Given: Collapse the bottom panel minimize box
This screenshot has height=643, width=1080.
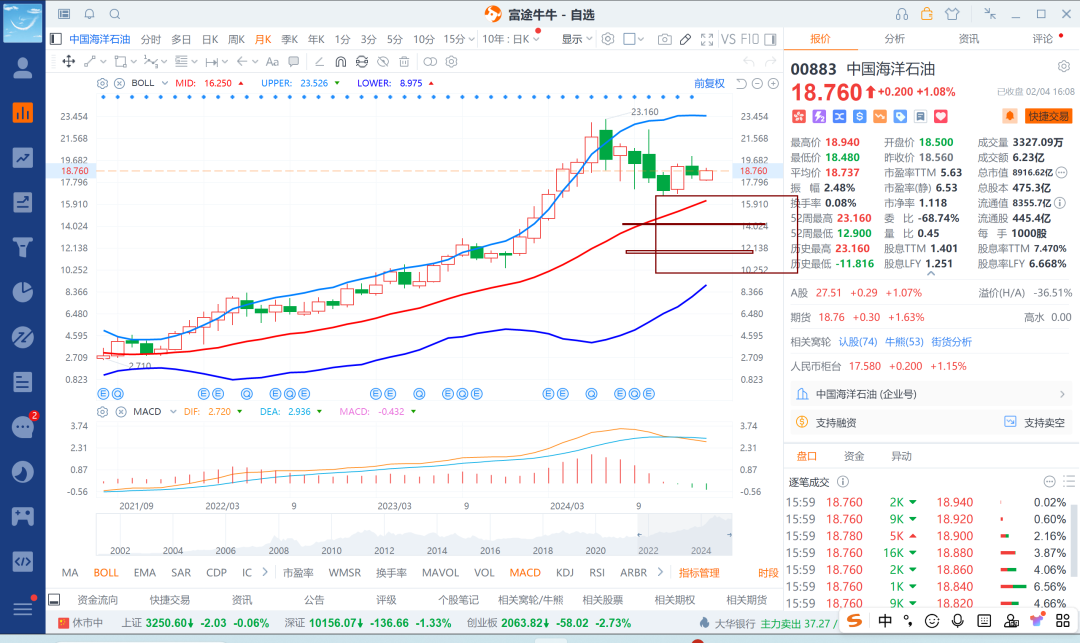Looking at the screenshot, I should tap(54, 600).
